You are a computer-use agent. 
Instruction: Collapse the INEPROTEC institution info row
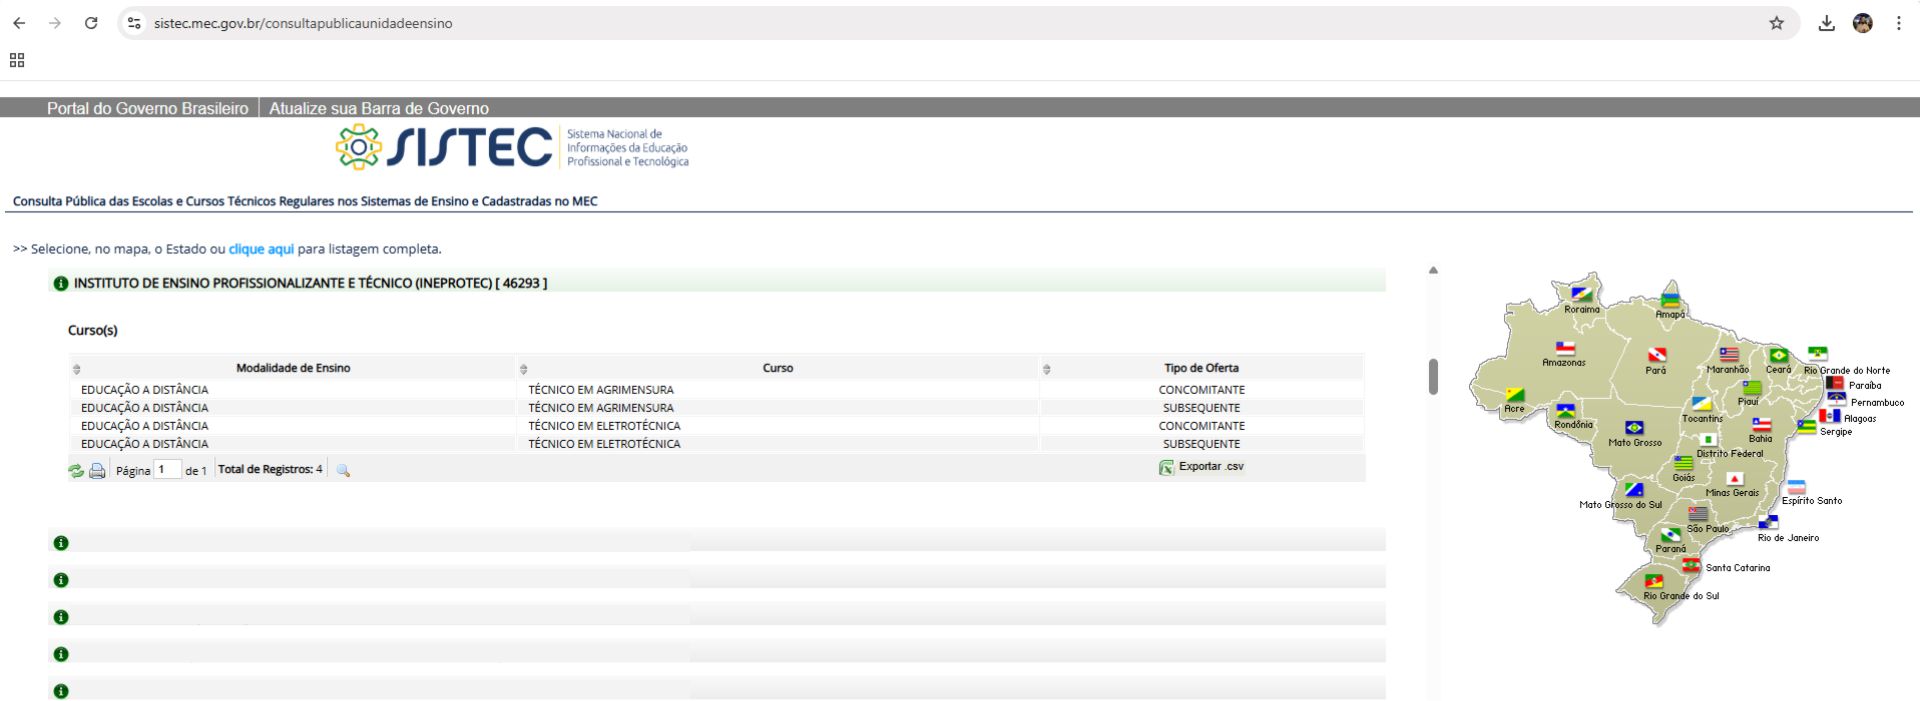61,284
